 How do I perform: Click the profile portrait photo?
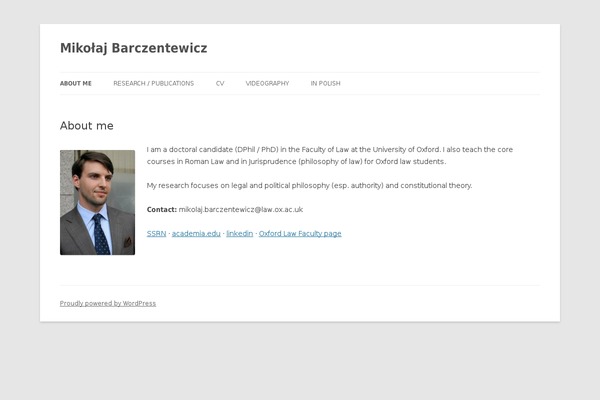(97, 202)
